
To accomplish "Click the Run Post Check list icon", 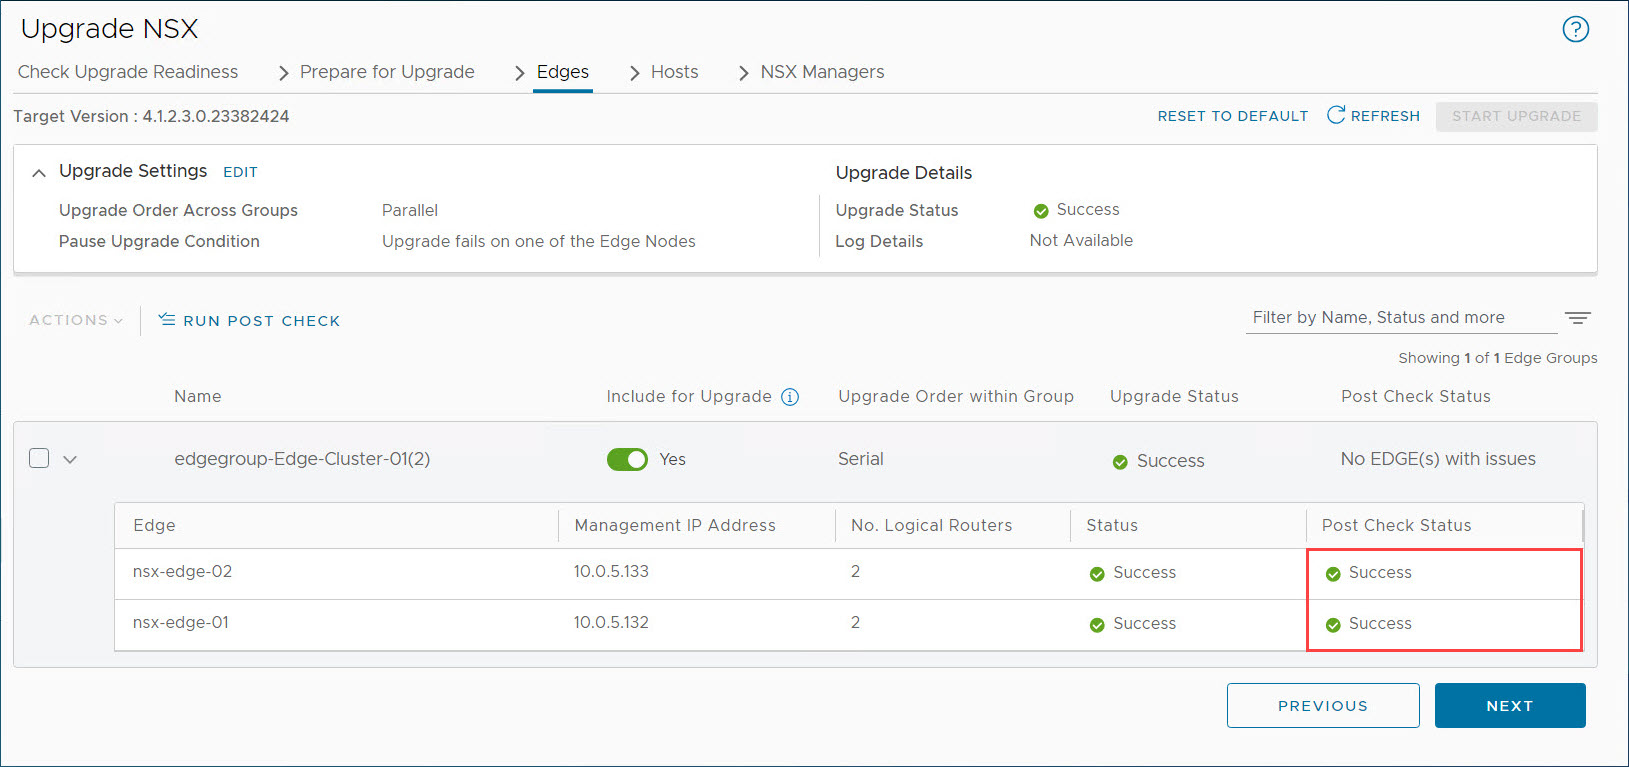I will click(167, 320).
